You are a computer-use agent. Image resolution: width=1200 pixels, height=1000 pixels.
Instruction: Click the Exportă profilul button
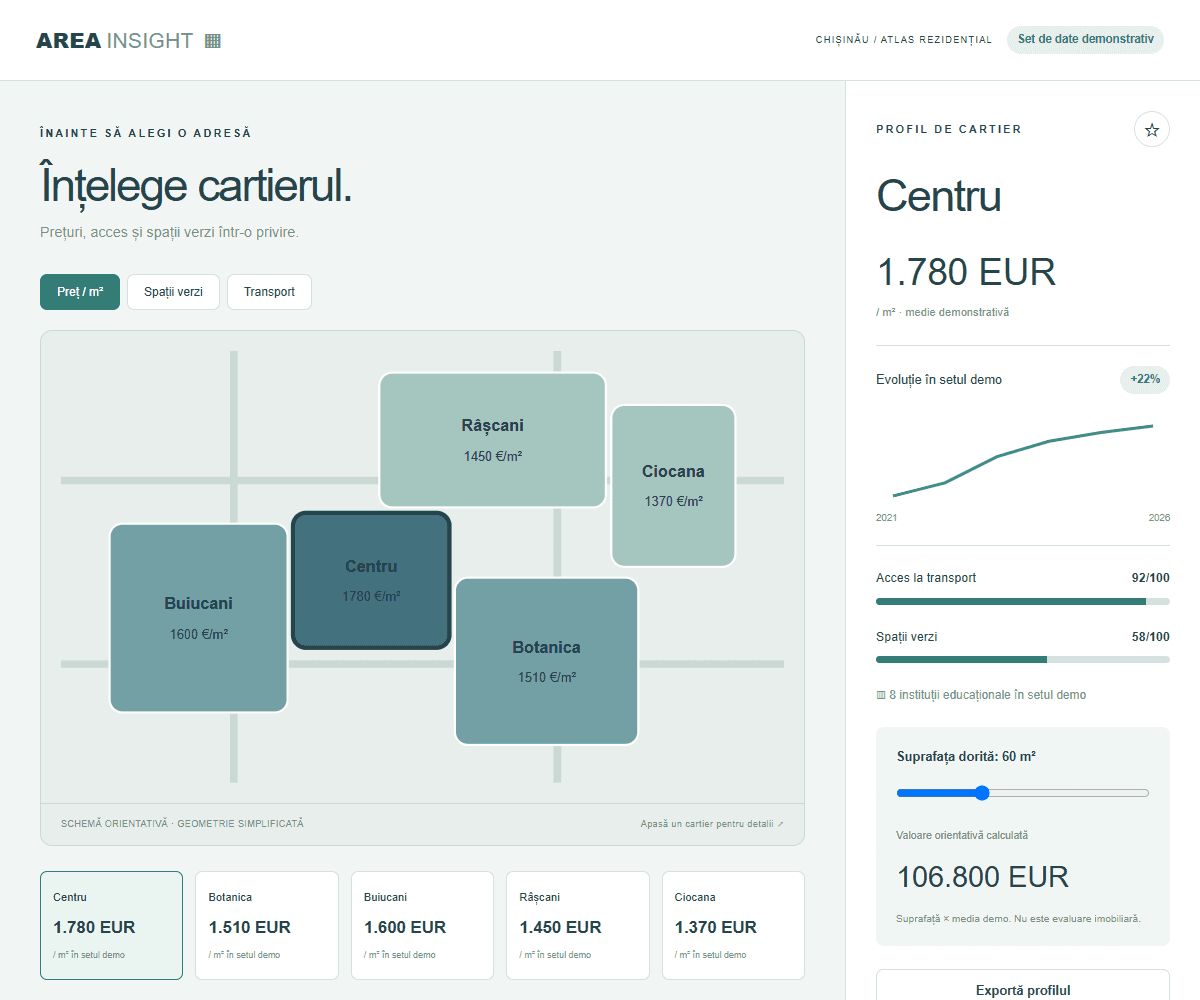pos(1023,985)
